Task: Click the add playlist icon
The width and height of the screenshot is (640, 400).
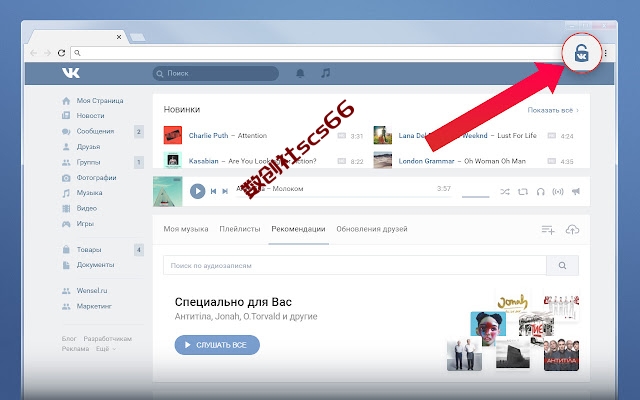Action: coord(548,230)
